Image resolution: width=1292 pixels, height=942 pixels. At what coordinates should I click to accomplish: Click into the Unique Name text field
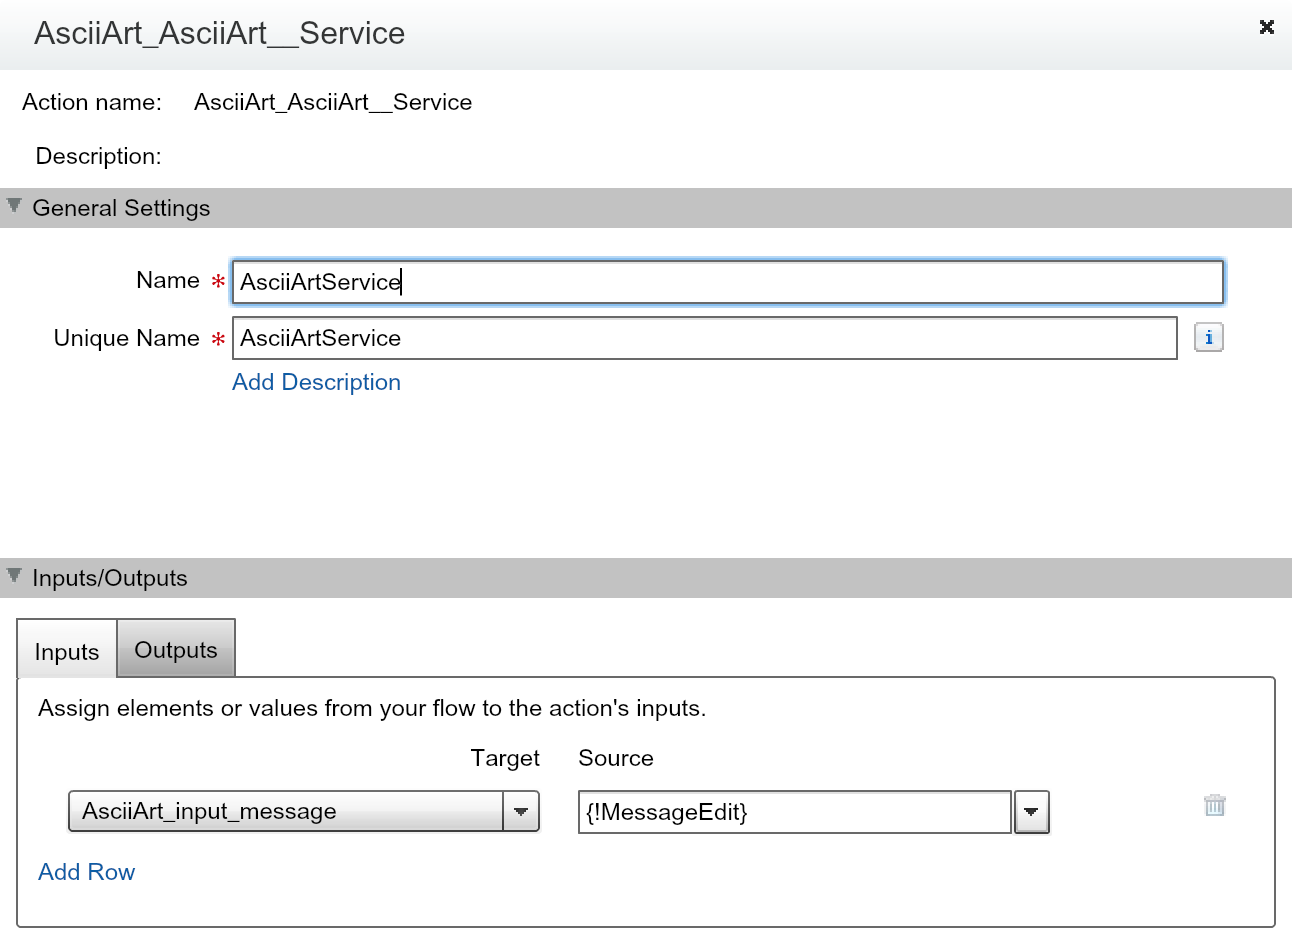tap(704, 338)
